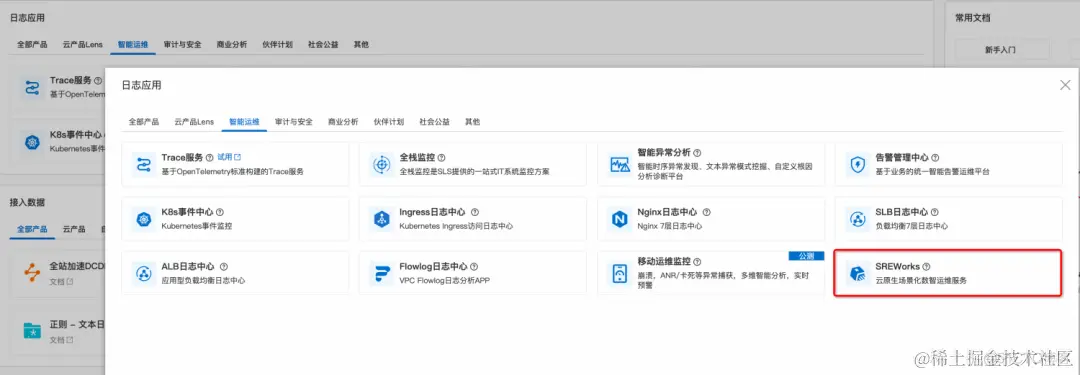Select 商业分析 tab in the dialog
The width and height of the screenshot is (1080, 375).
343,122
